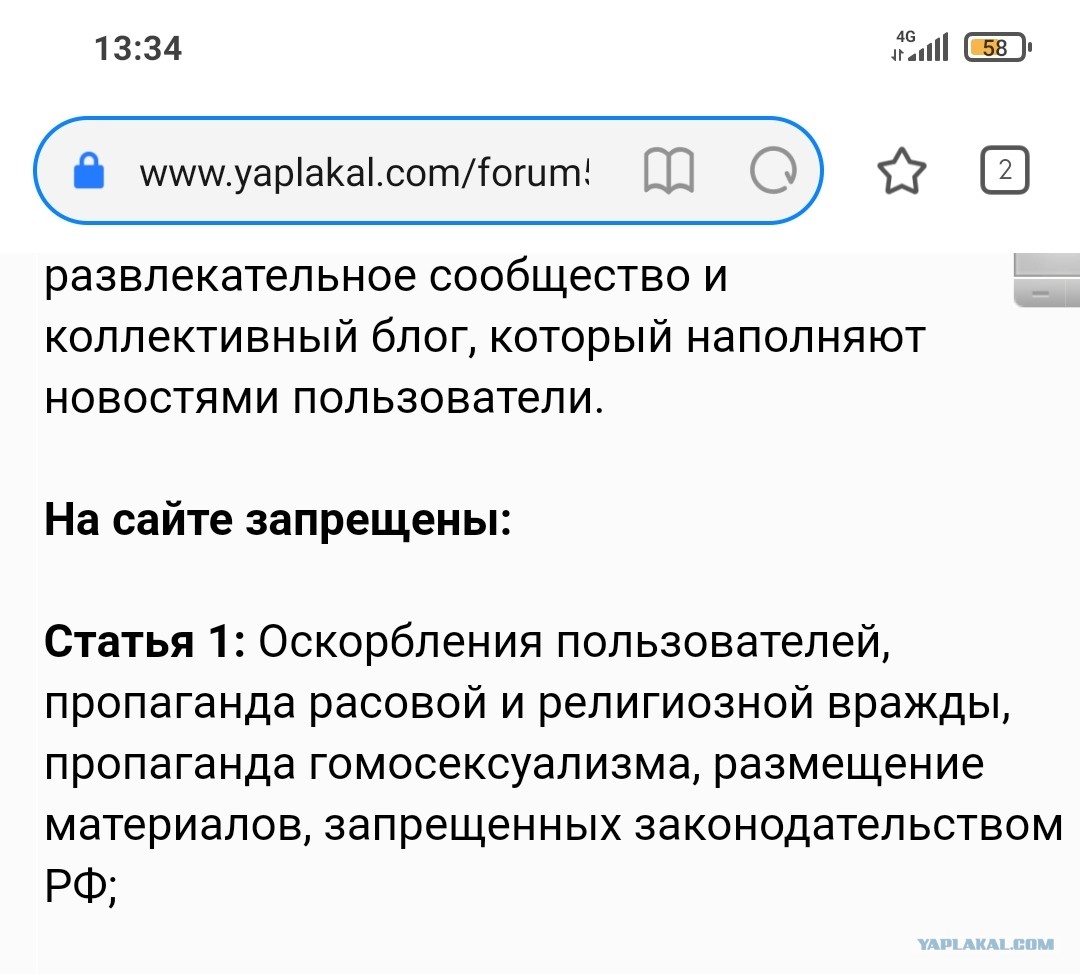This screenshot has width=1080, height=974.
Task: Click the word 'развлекательное' in text
Action: click(x=231, y=277)
